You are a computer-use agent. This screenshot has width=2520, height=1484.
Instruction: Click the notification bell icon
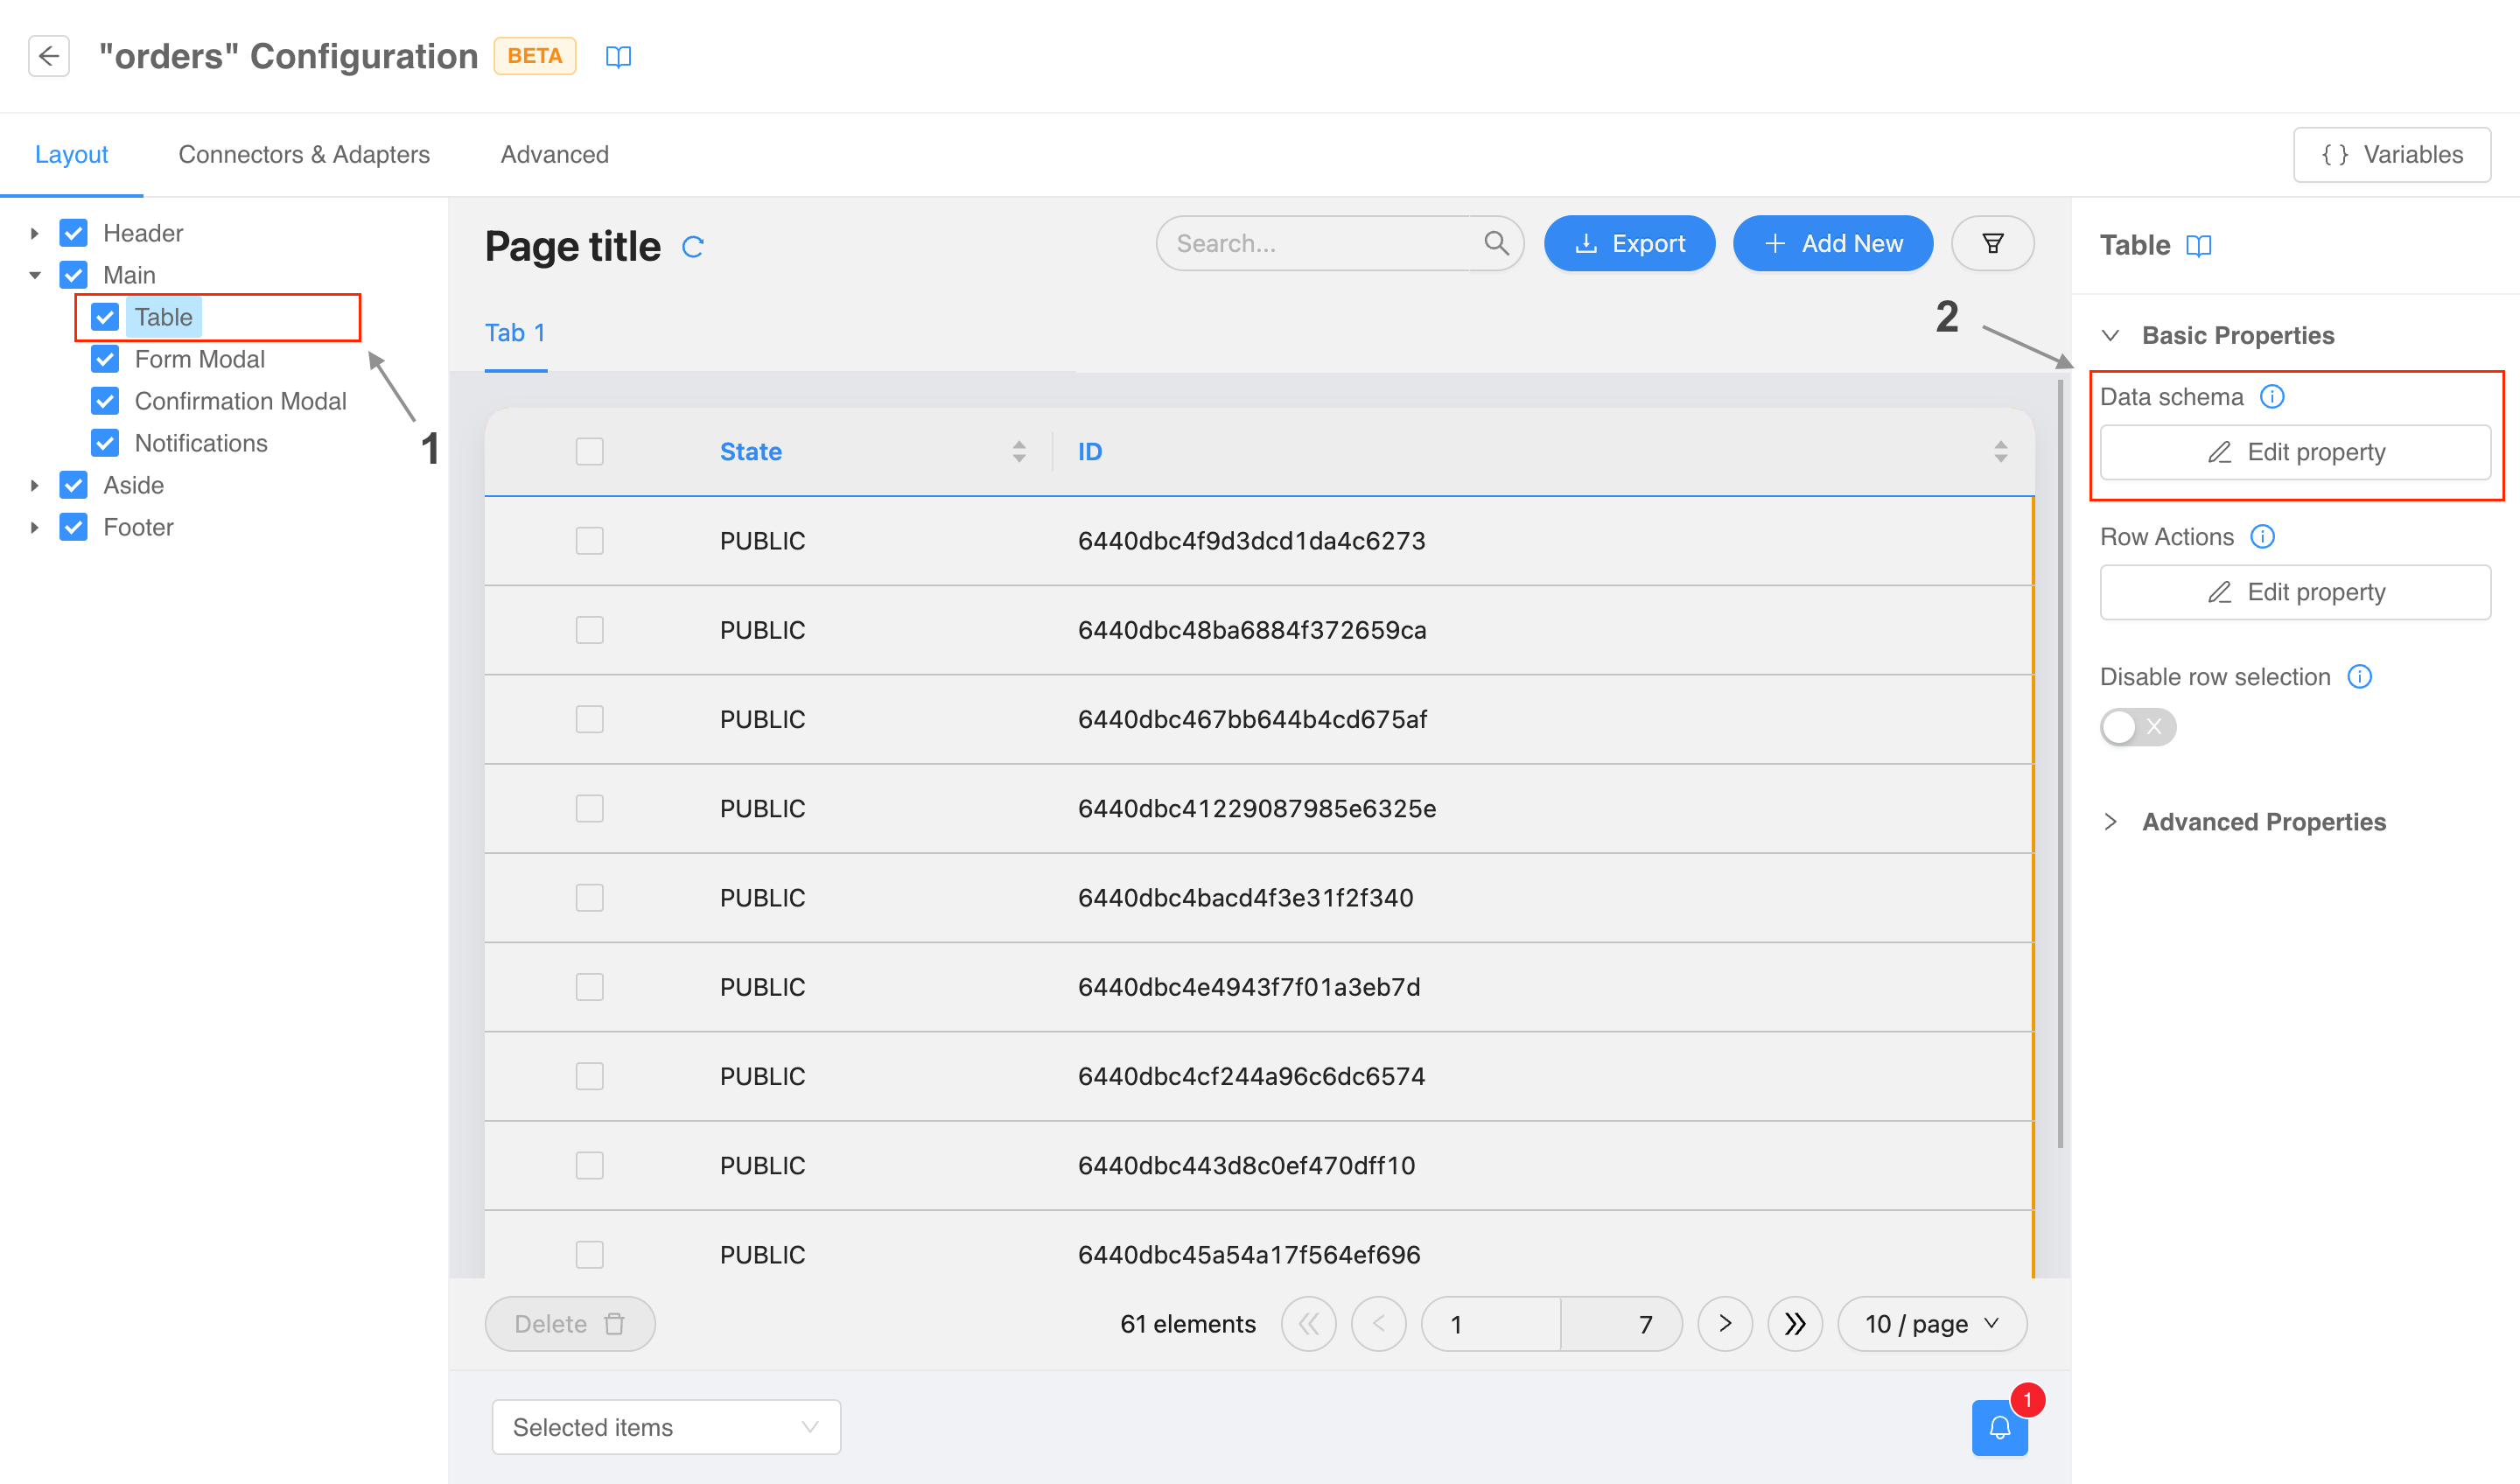pyautogui.click(x=1999, y=1427)
